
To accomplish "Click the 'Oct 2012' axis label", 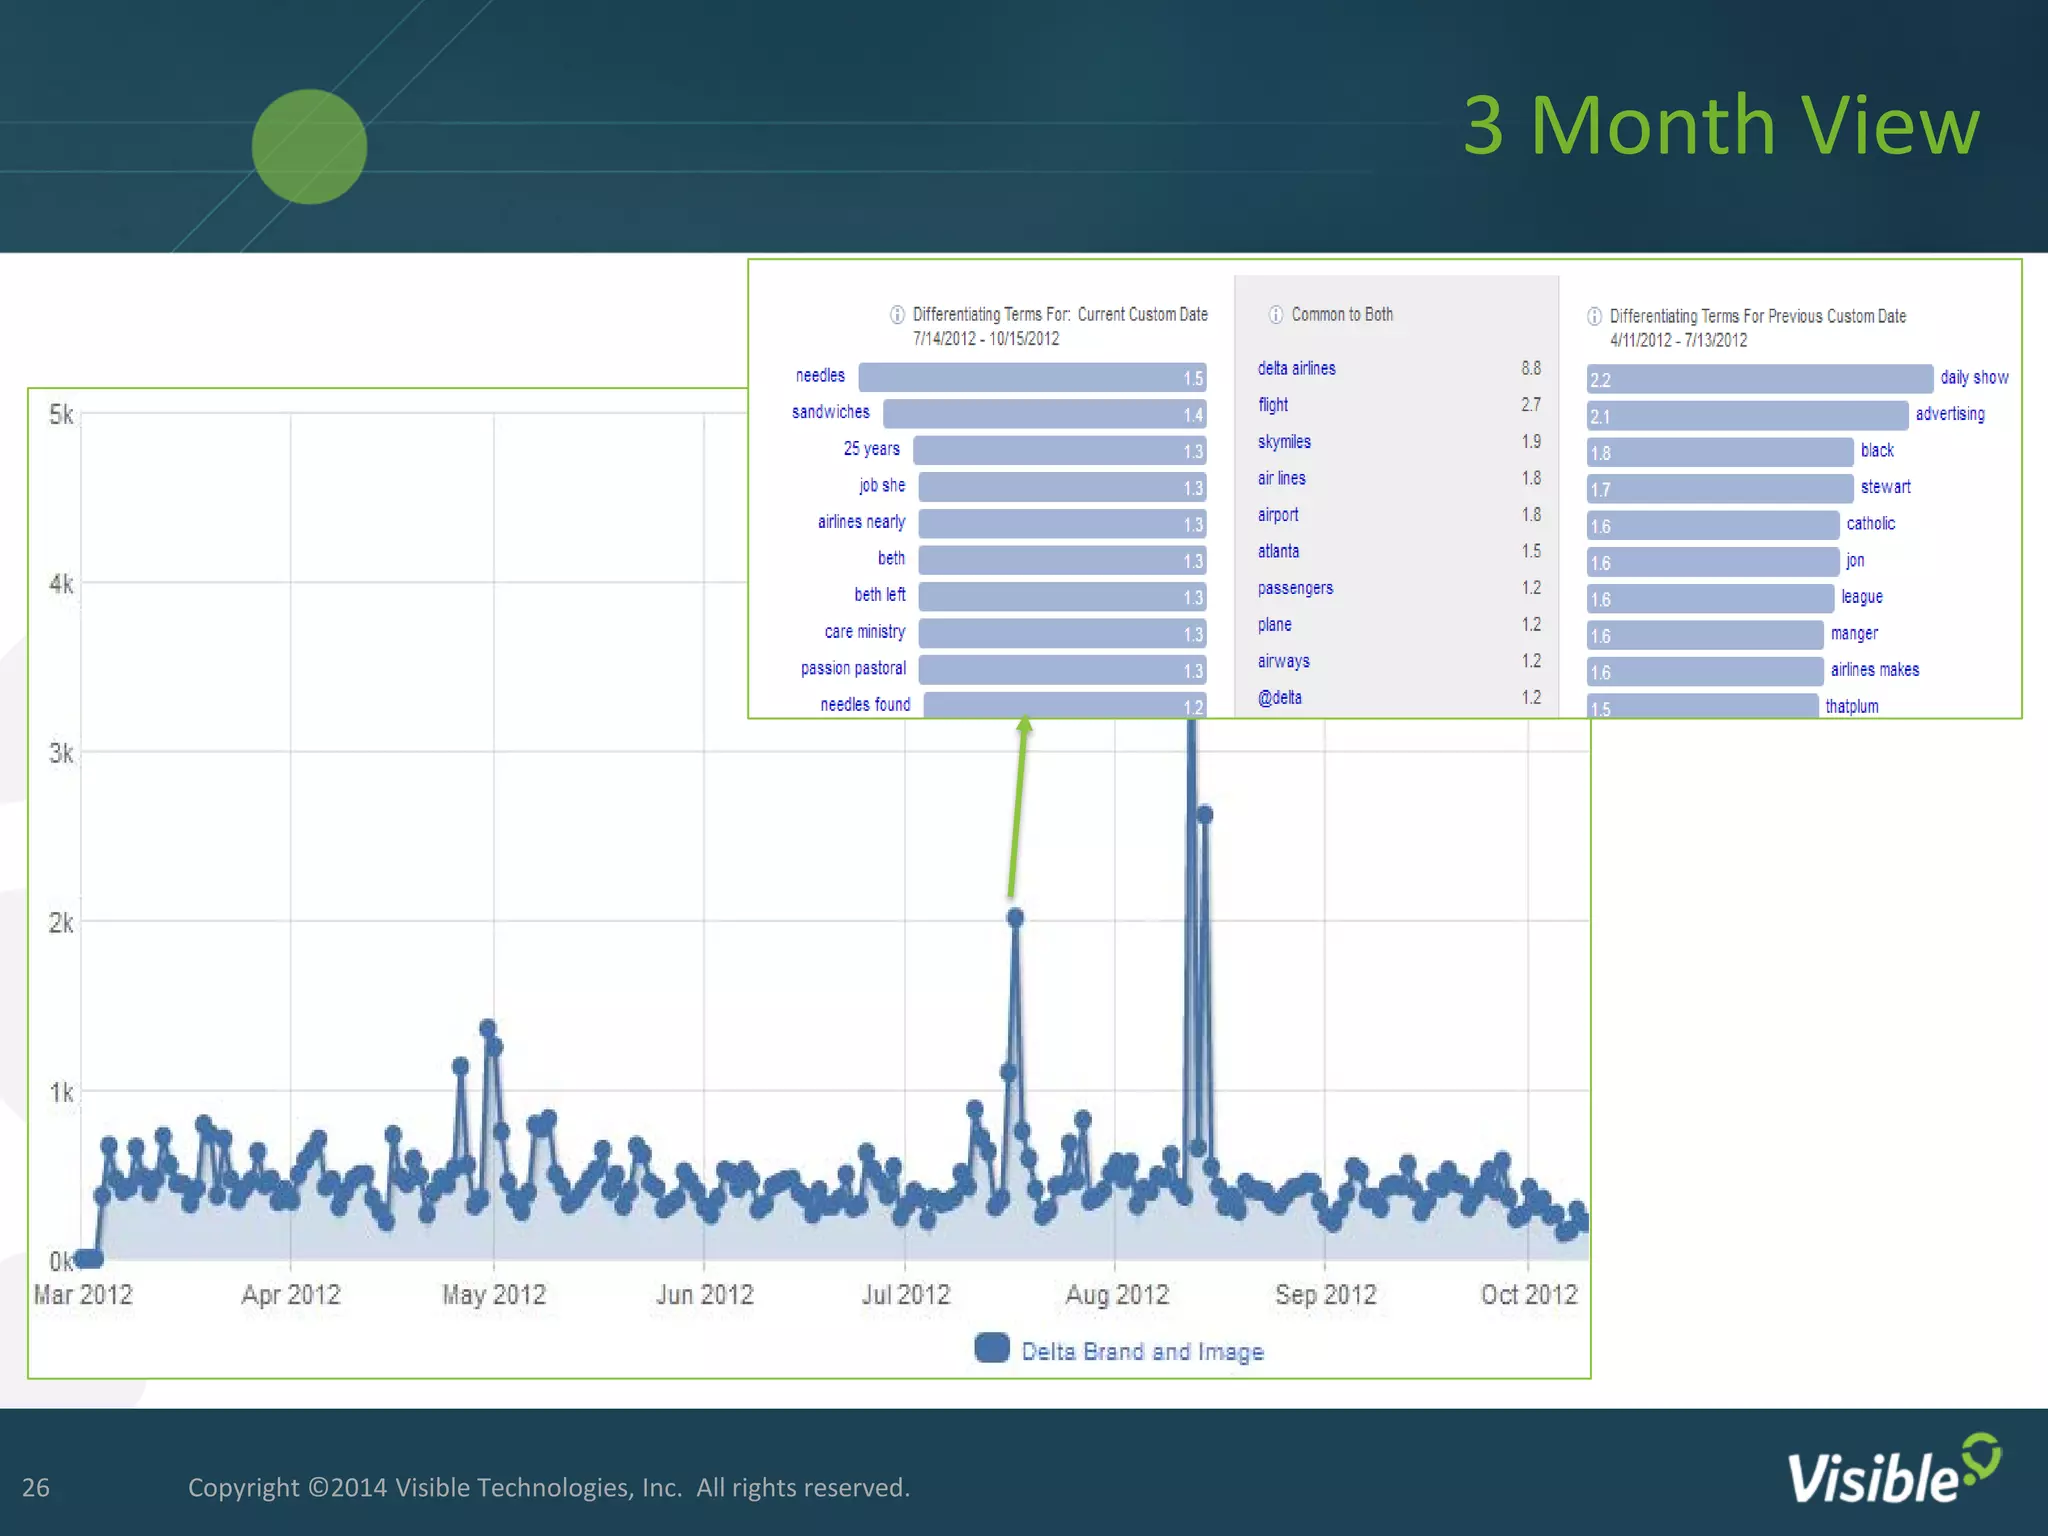I will point(1529,1295).
